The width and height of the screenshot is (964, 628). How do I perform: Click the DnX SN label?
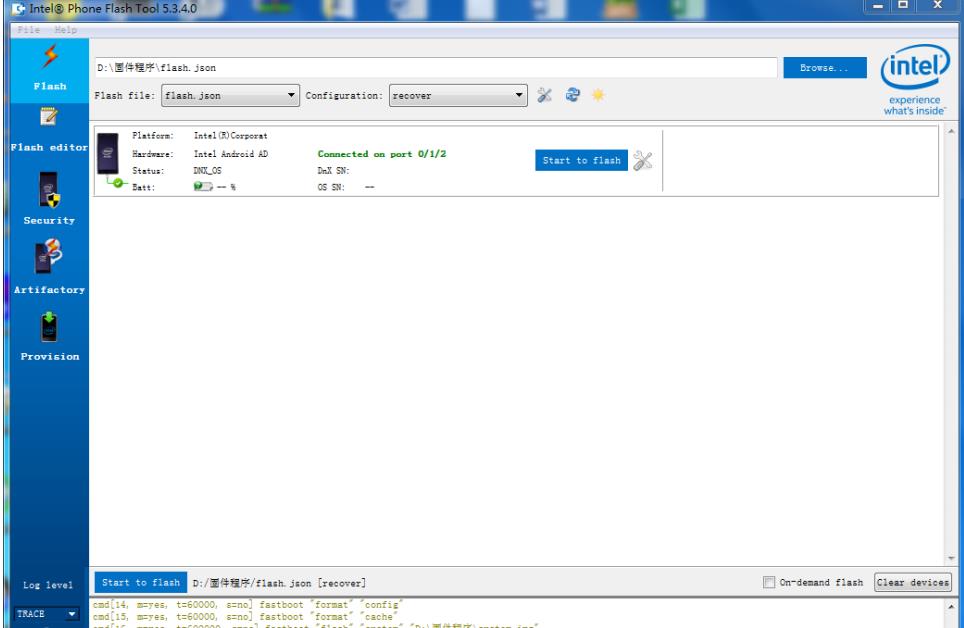coord(333,170)
